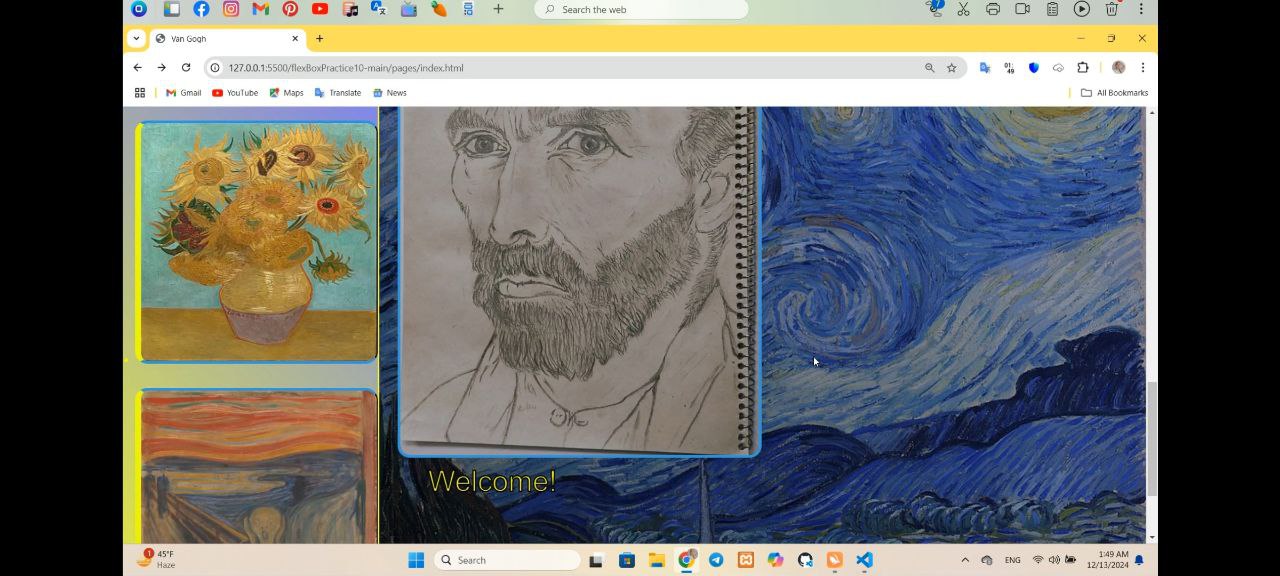Click the blue shield extension icon
1280x576 pixels.
tap(1034, 68)
